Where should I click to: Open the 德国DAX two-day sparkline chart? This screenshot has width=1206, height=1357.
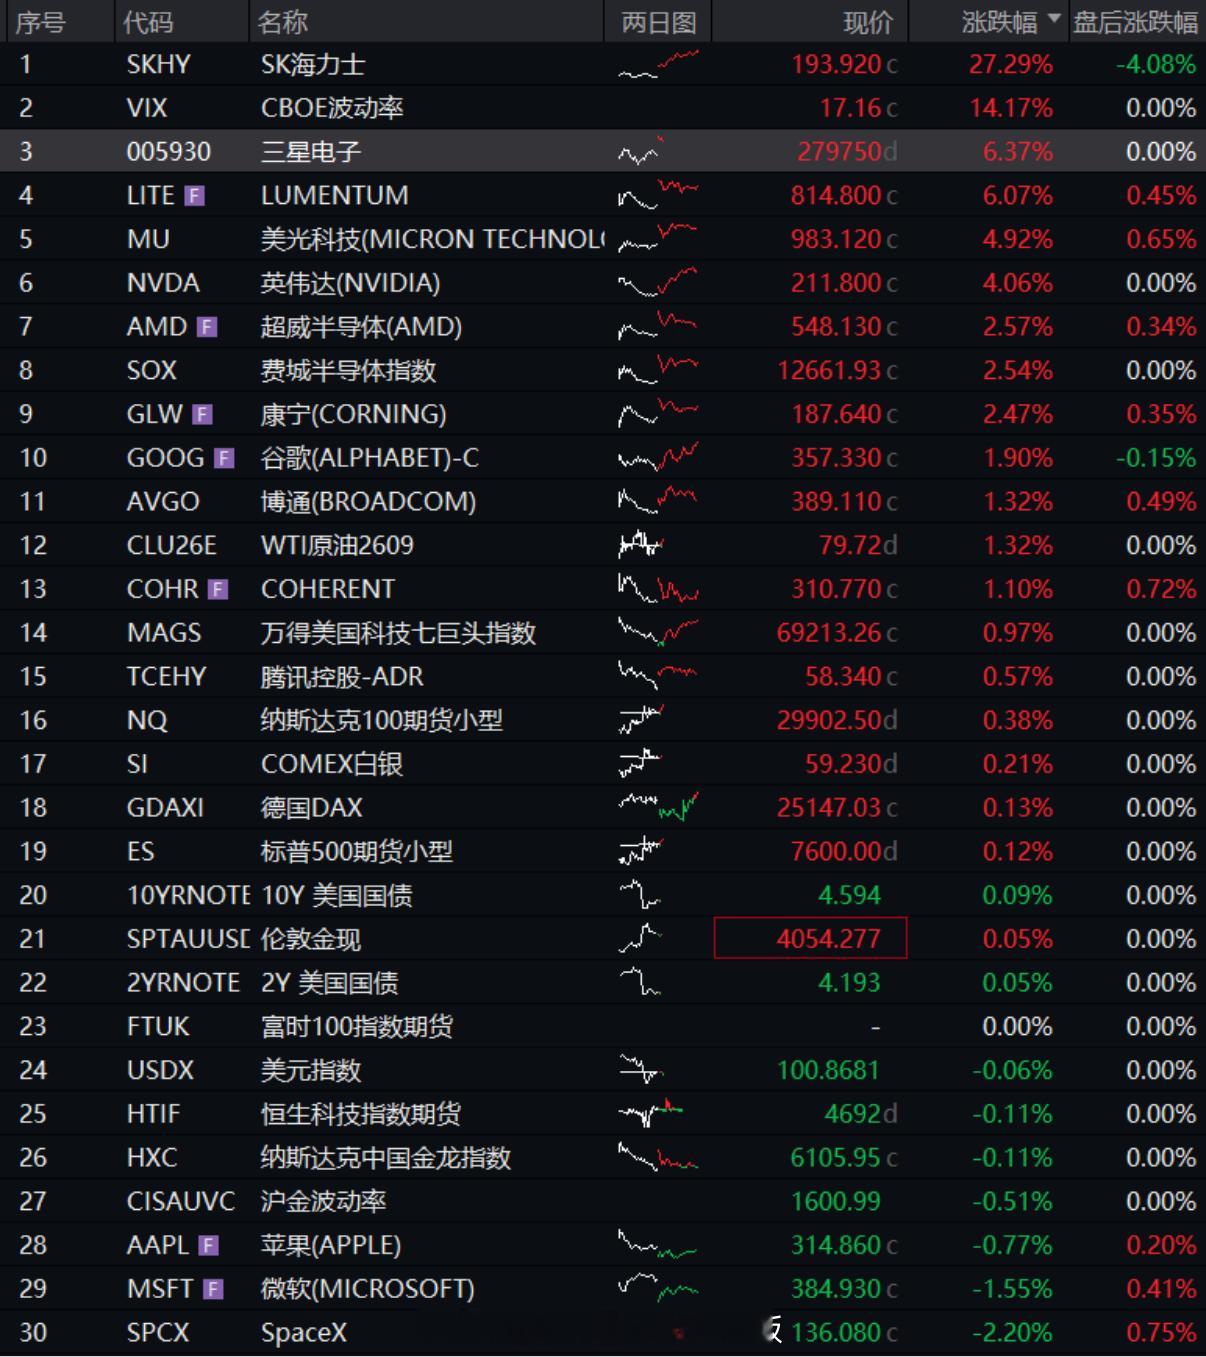click(658, 808)
